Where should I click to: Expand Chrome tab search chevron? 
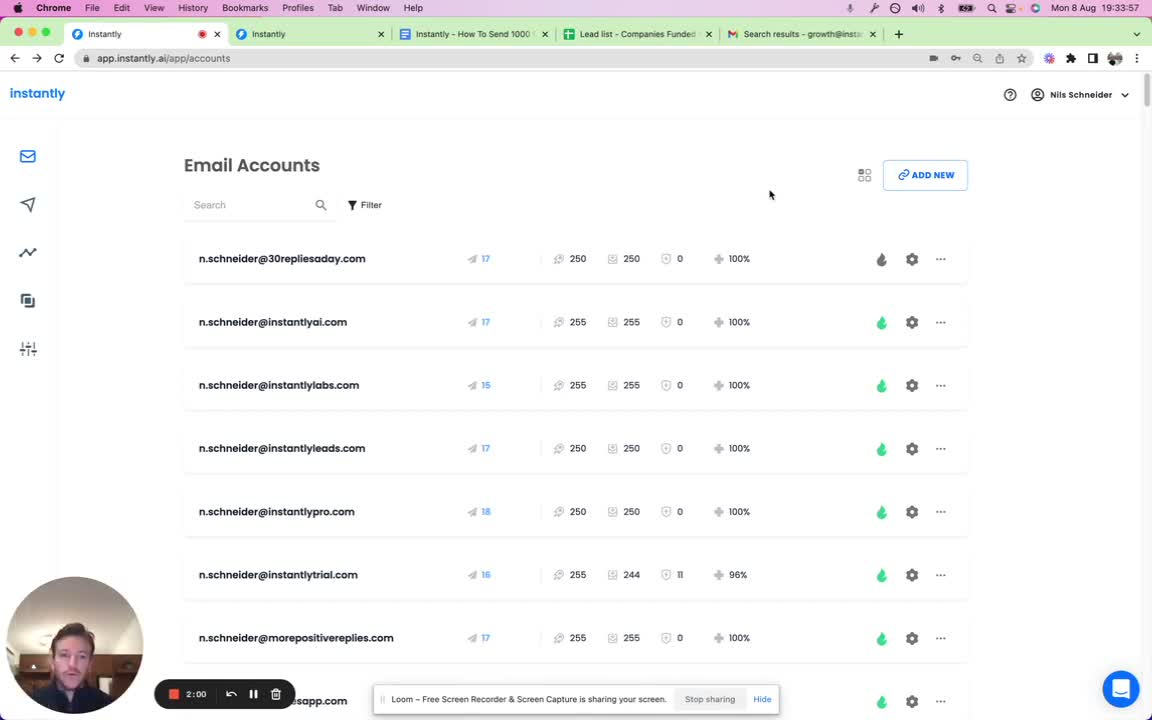pyautogui.click(x=1137, y=34)
